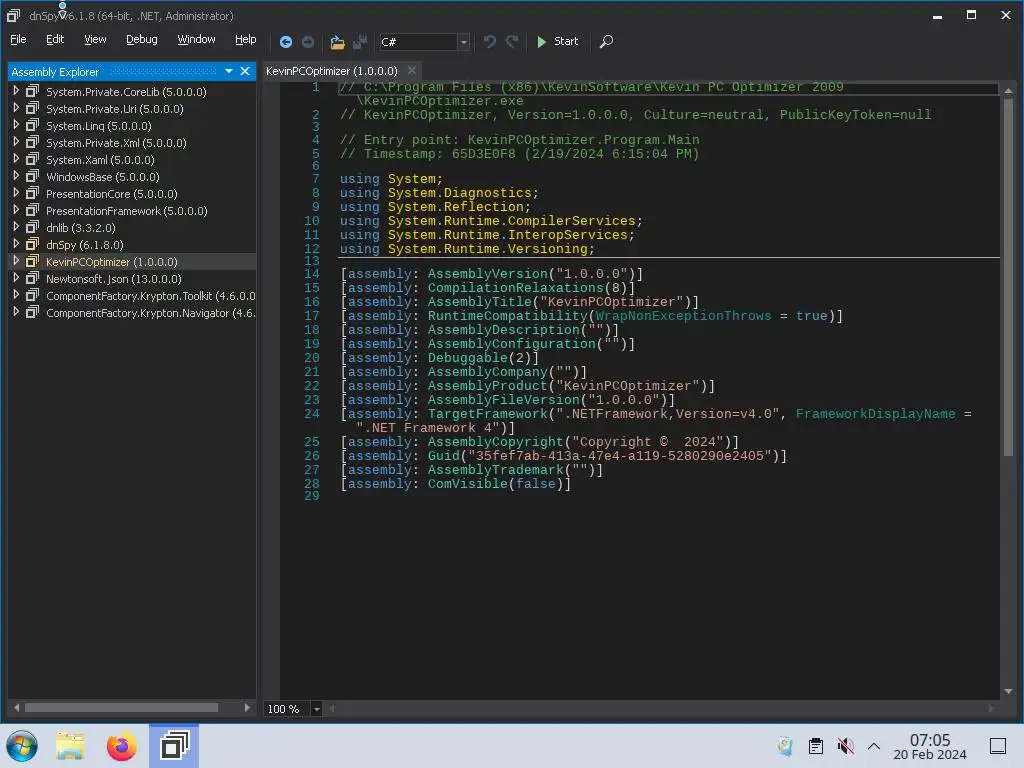Click the Start debug label
Screen dimensions: 1024x768
[566, 41]
